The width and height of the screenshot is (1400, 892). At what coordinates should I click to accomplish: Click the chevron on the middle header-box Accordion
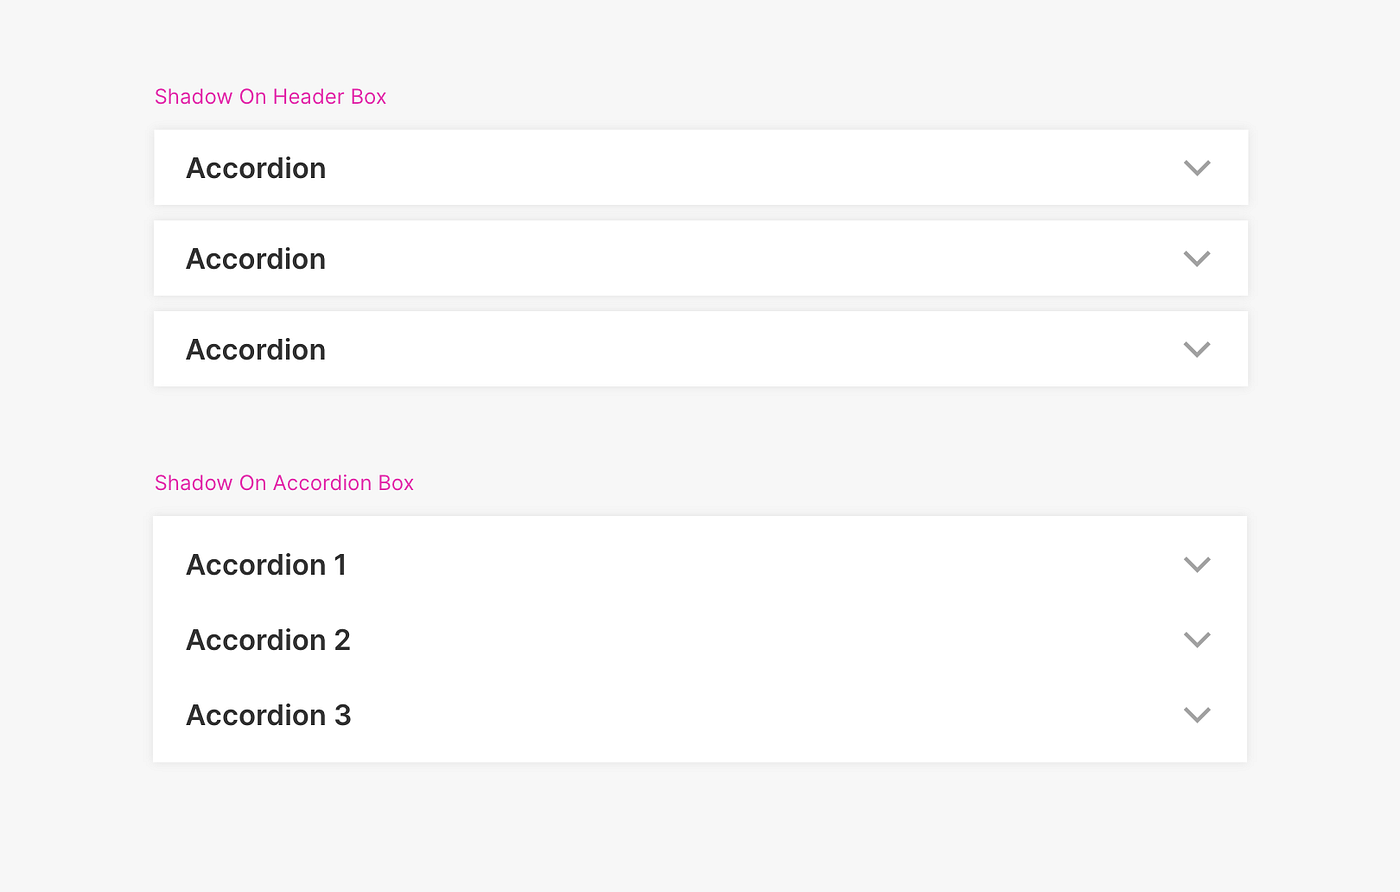(x=1197, y=259)
